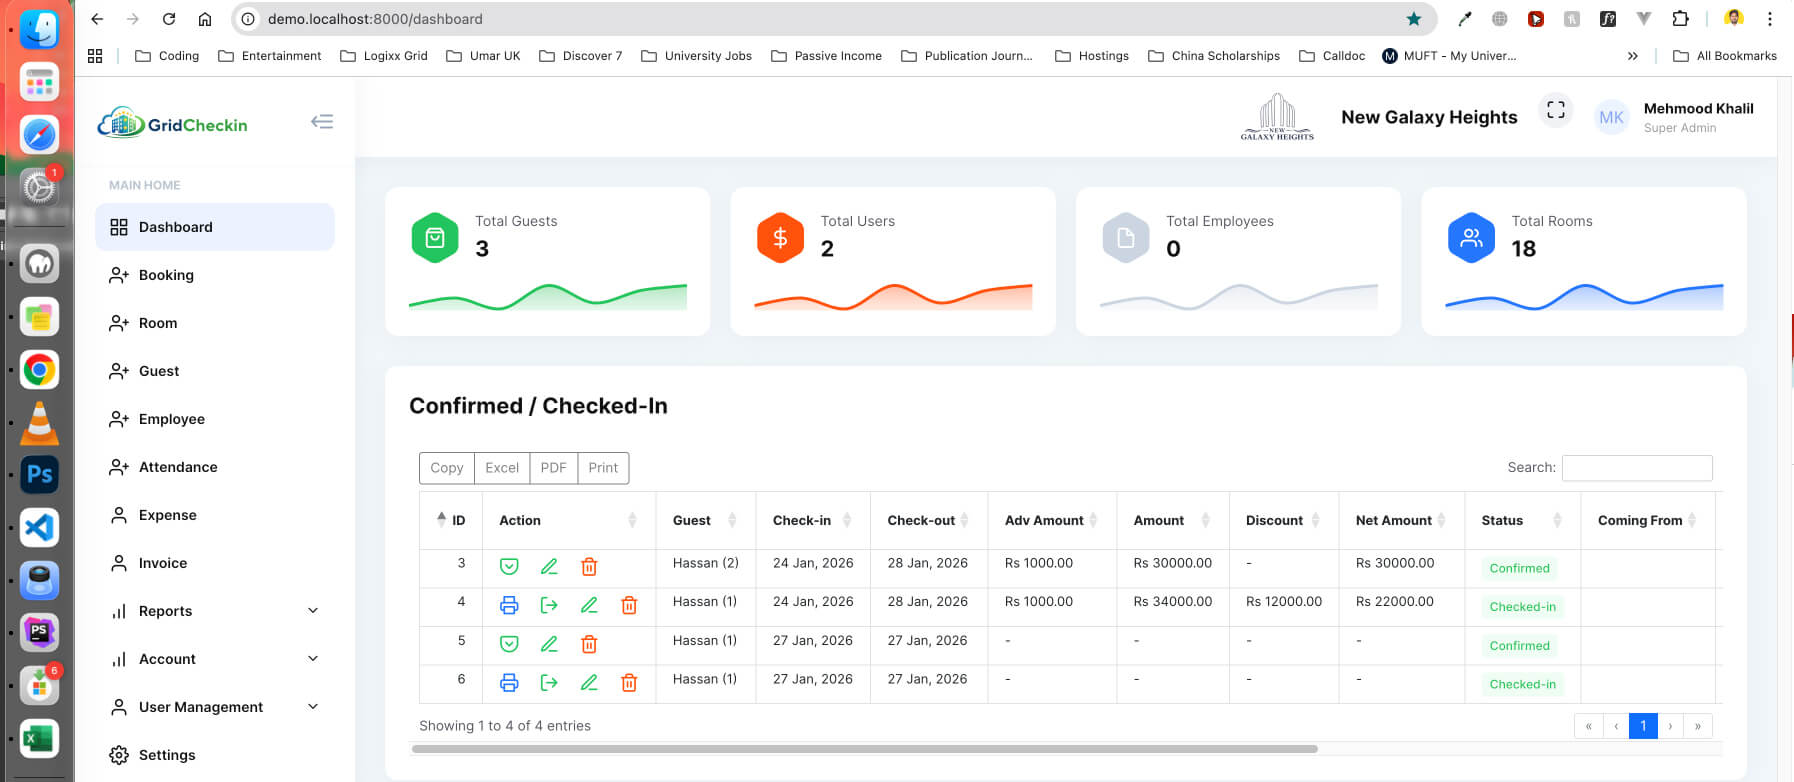Click the PDF export button
This screenshot has height=782, width=1794.
click(x=553, y=468)
